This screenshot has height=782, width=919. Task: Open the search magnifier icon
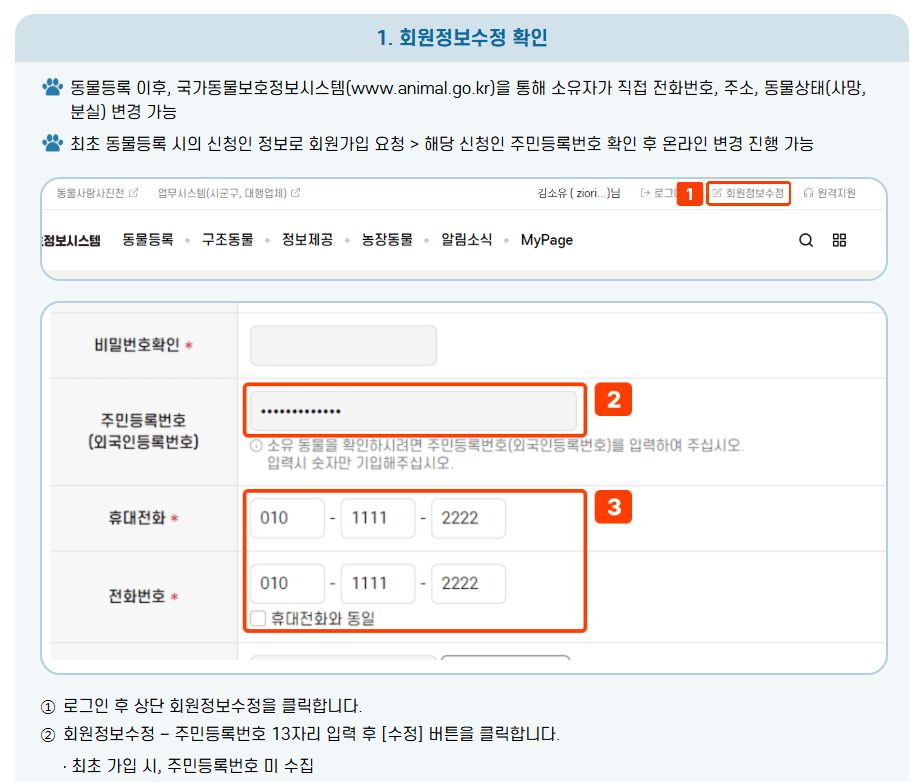(808, 240)
